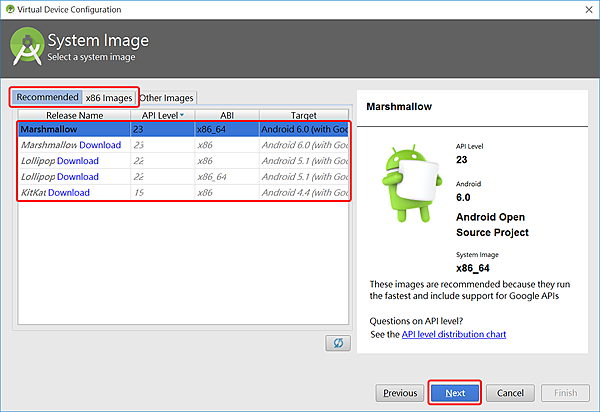600x412 pixels.
Task: Click the Marshmallow Android mascot image
Action: [x=412, y=183]
